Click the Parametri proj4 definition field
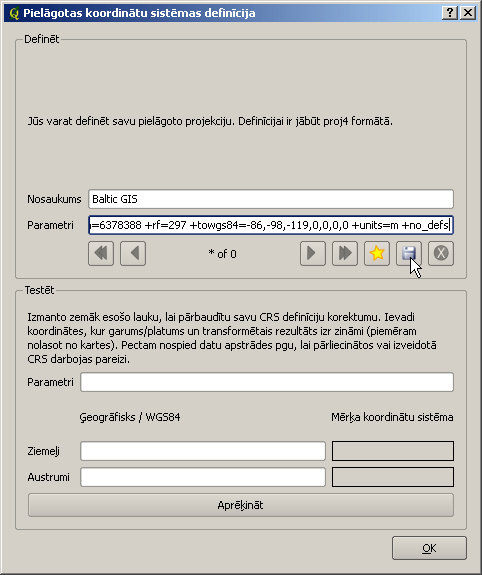The height and width of the screenshot is (575, 482). (x=271, y=225)
